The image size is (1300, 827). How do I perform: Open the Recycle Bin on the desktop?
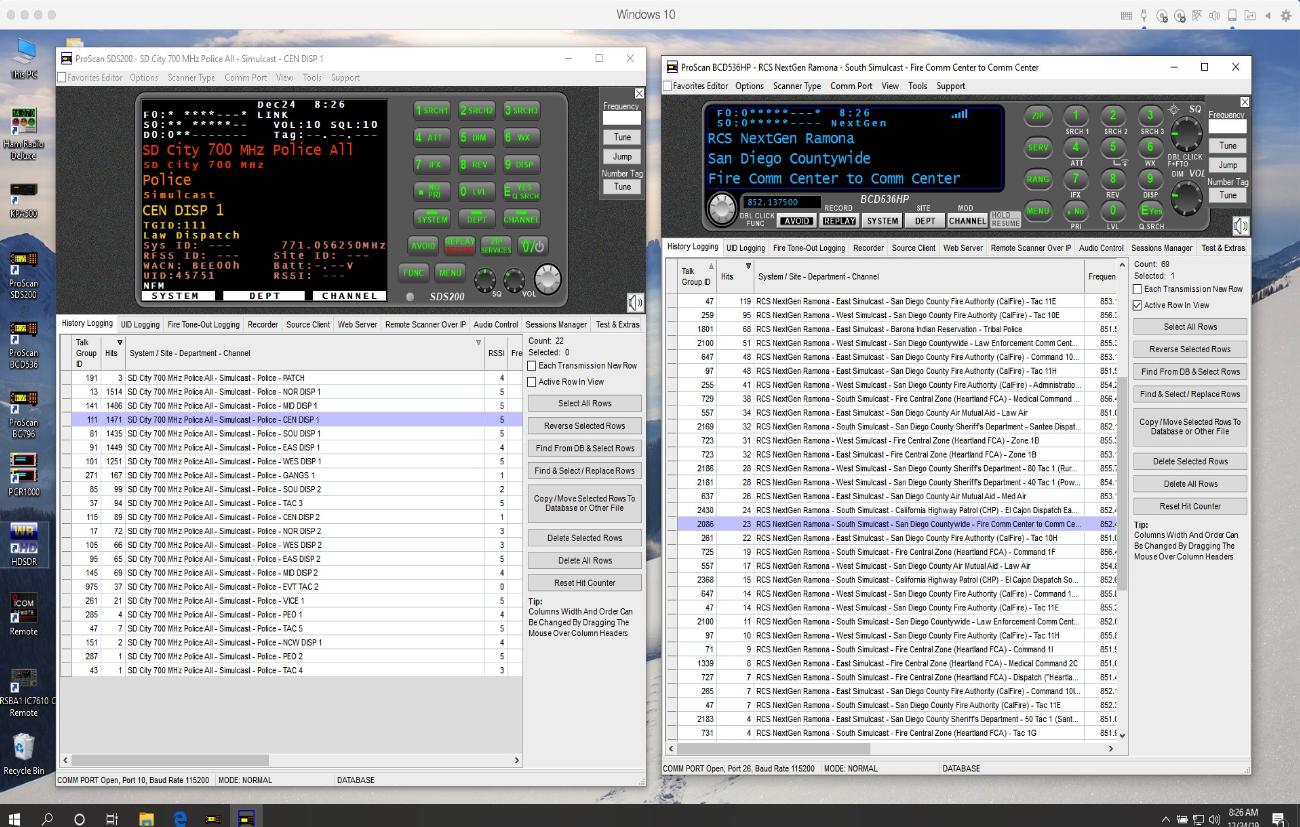pos(23,755)
